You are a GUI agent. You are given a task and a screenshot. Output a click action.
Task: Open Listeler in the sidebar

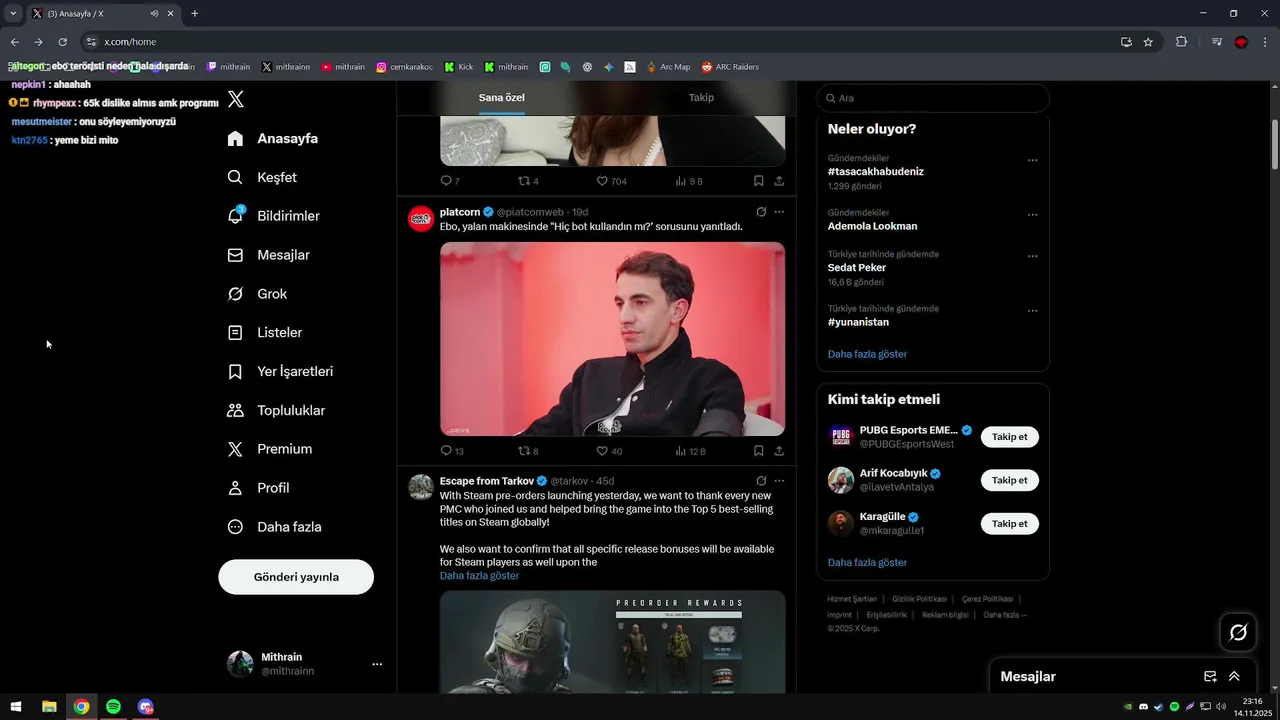coord(265,332)
